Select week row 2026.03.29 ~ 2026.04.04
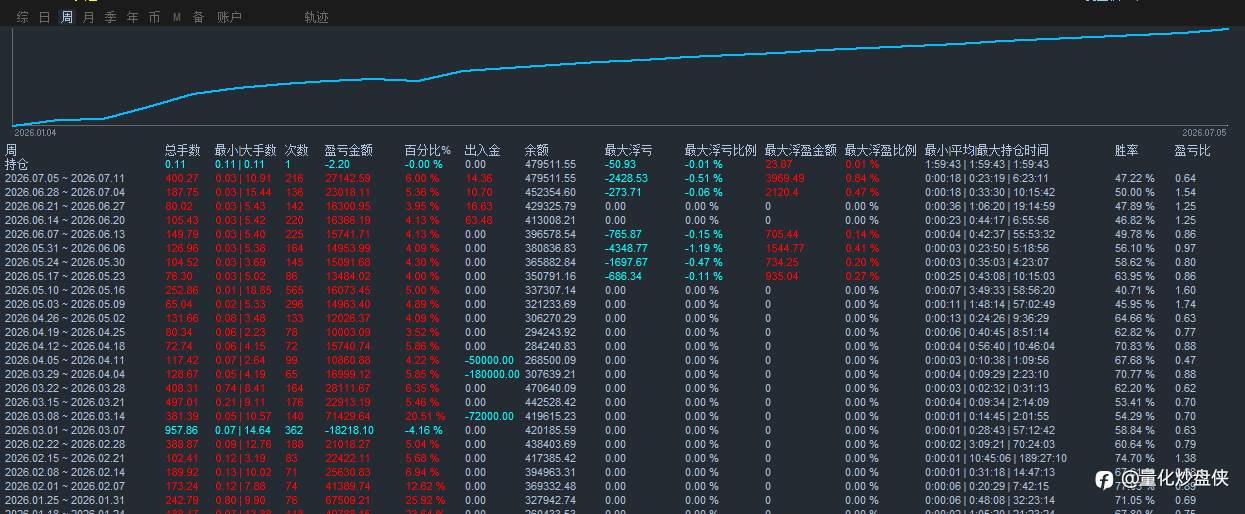The image size is (1245, 514). [65, 374]
